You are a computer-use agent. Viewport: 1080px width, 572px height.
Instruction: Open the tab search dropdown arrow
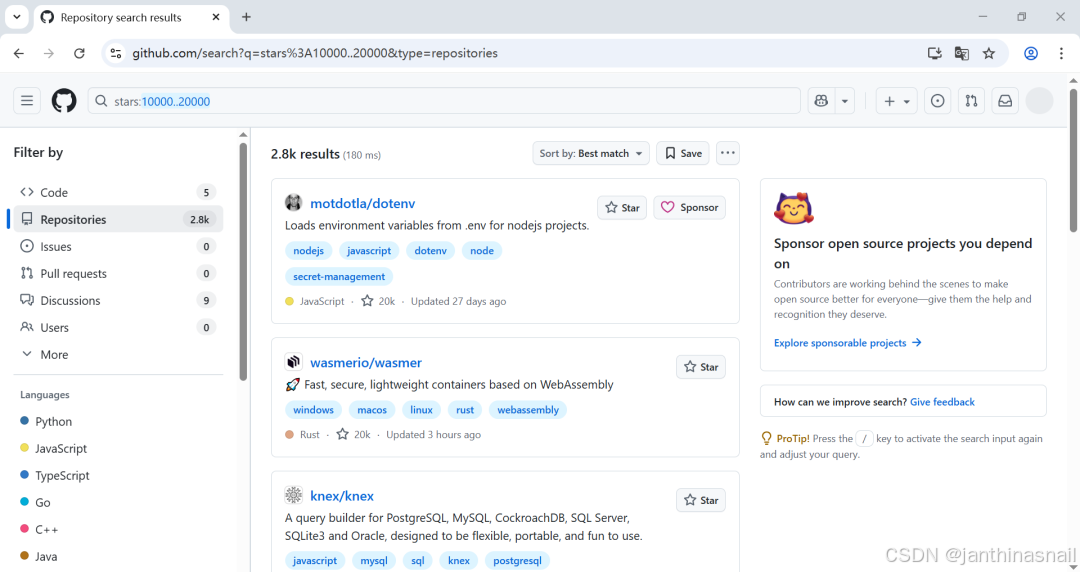tap(17, 17)
